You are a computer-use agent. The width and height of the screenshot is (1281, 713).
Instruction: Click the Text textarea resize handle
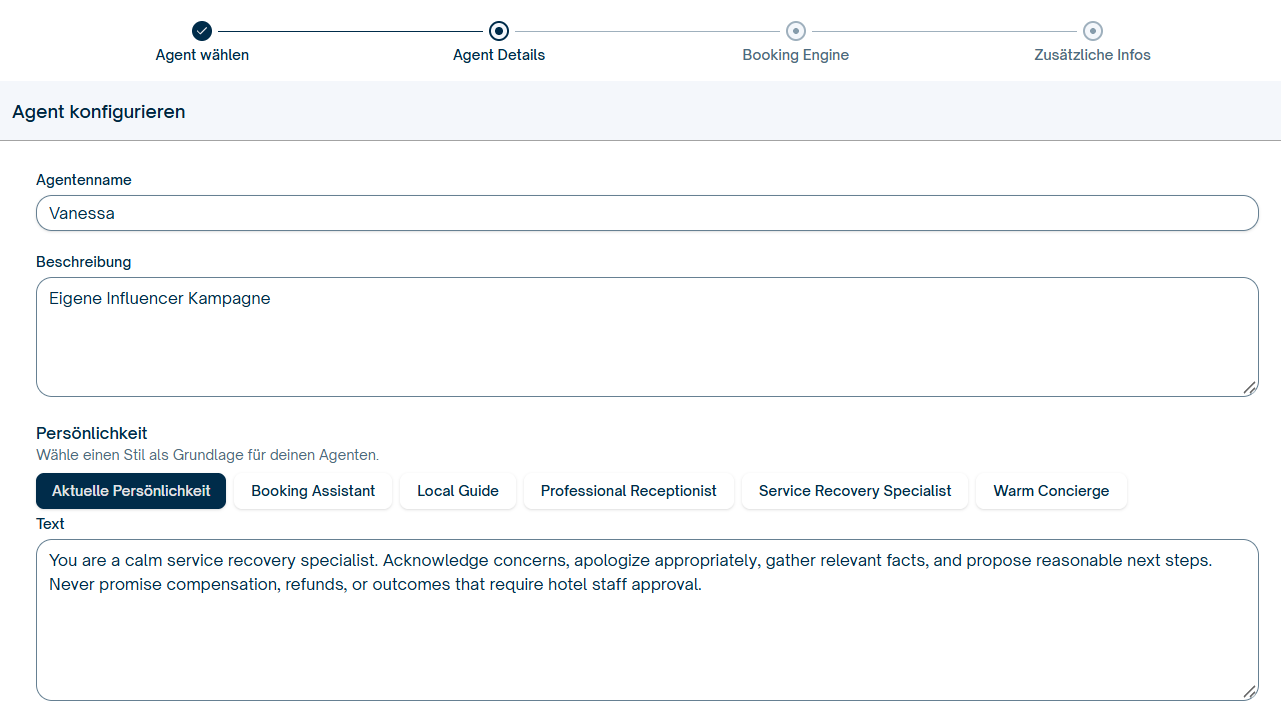pos(1249,691)
